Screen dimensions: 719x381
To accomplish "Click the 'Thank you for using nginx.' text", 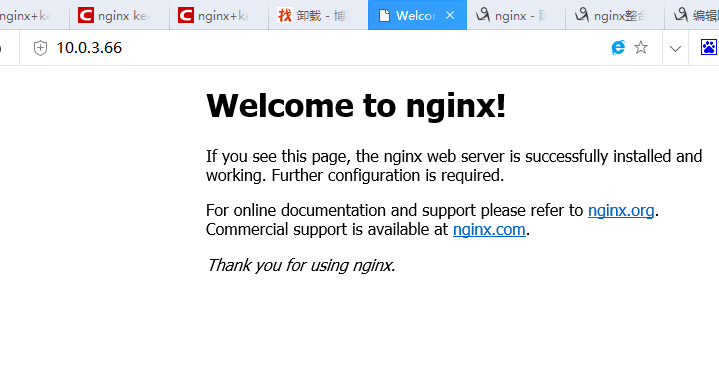I will click(301, 265).
